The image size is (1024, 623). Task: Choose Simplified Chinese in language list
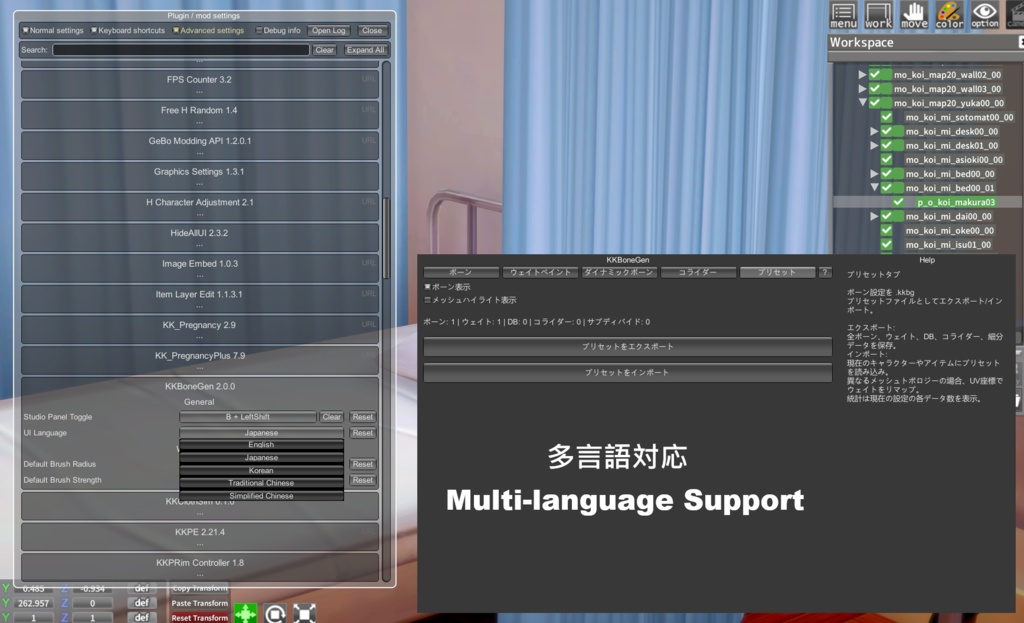[x=261, y=496]
